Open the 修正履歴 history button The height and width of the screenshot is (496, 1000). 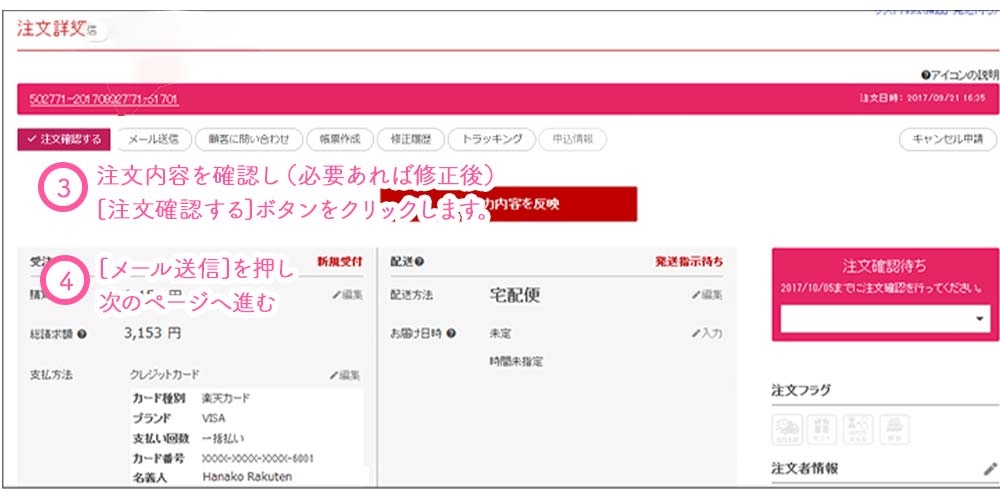[408, 139]
